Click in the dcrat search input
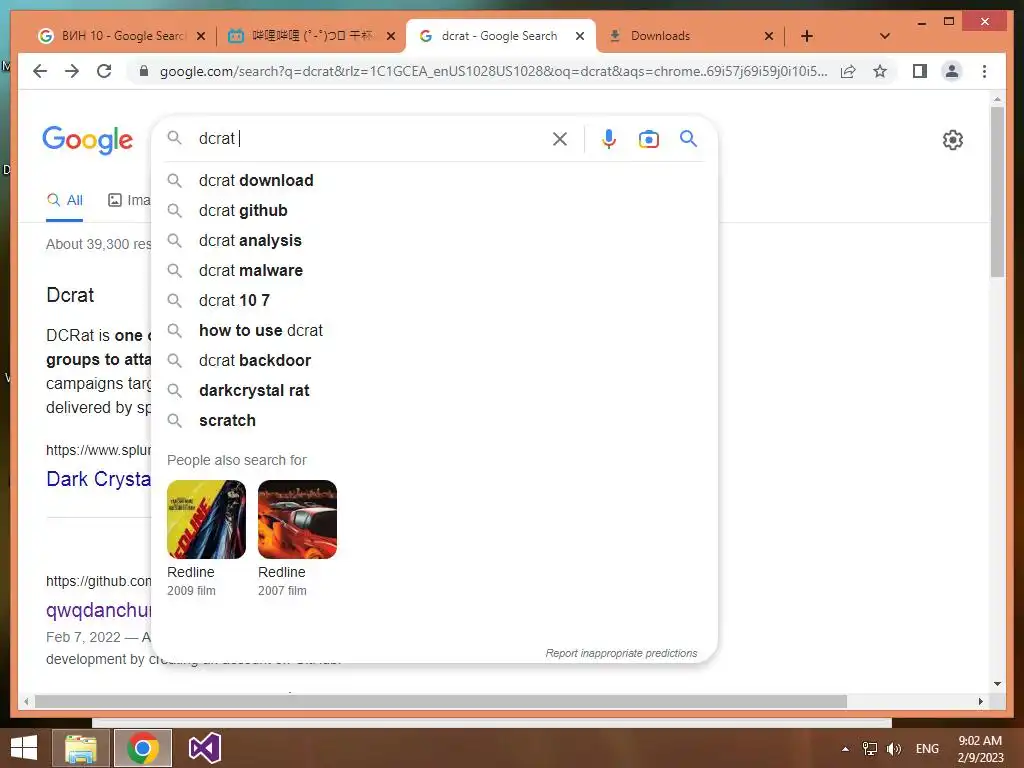 tap(372, 138)
